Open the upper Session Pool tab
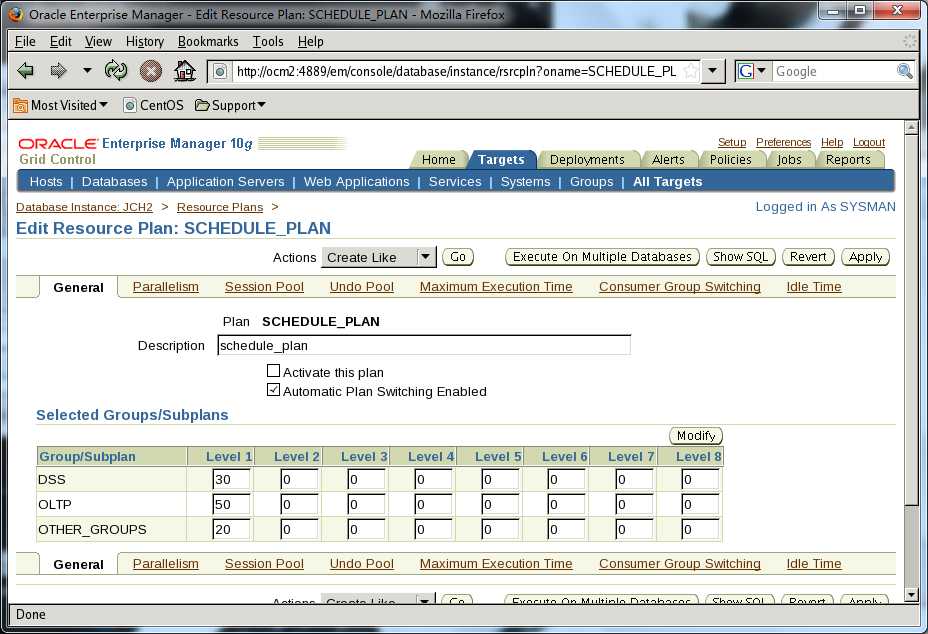The image size is (928, 634). (264, 287)
